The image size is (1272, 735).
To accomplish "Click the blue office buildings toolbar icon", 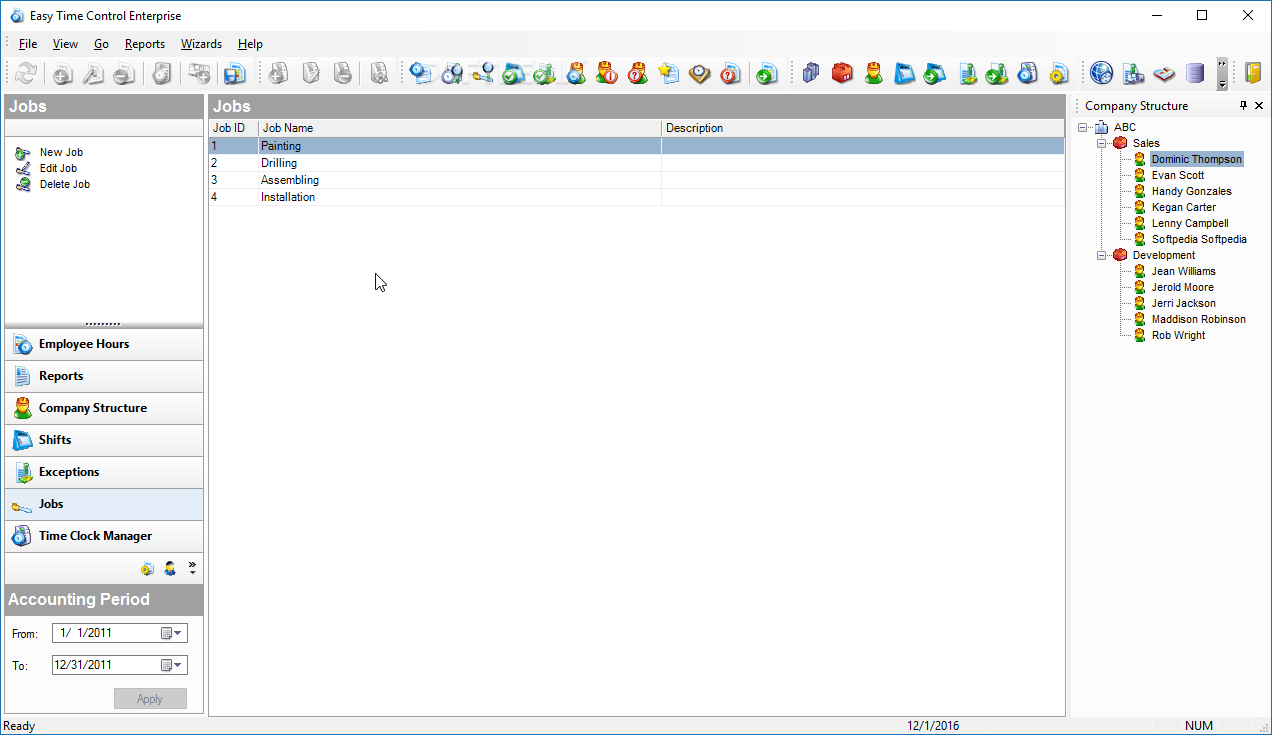I will pos(811,73).
